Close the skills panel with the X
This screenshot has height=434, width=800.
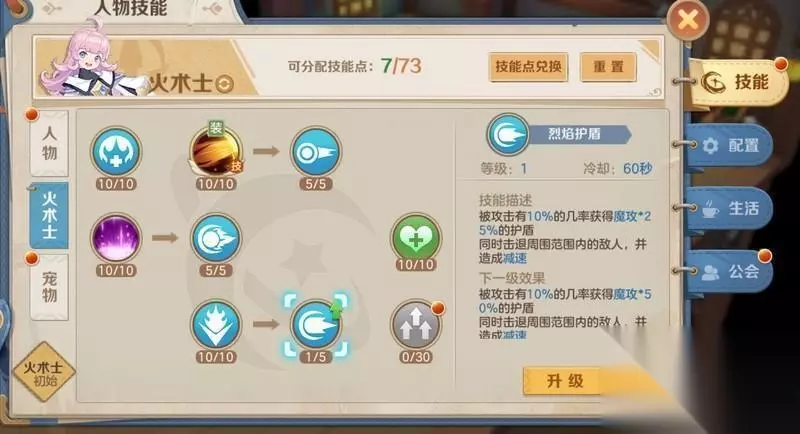(688, 20)
